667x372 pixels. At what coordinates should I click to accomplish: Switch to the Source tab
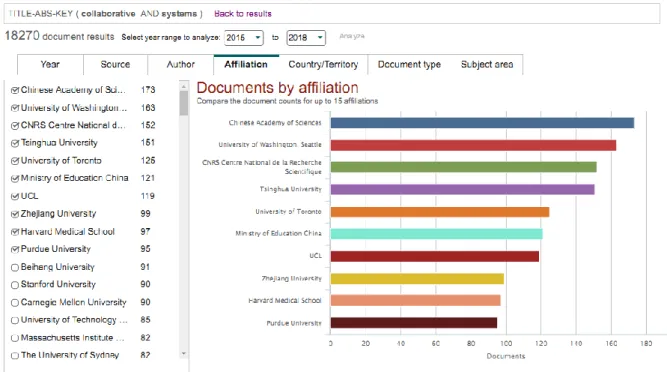(x=115, y=65)
